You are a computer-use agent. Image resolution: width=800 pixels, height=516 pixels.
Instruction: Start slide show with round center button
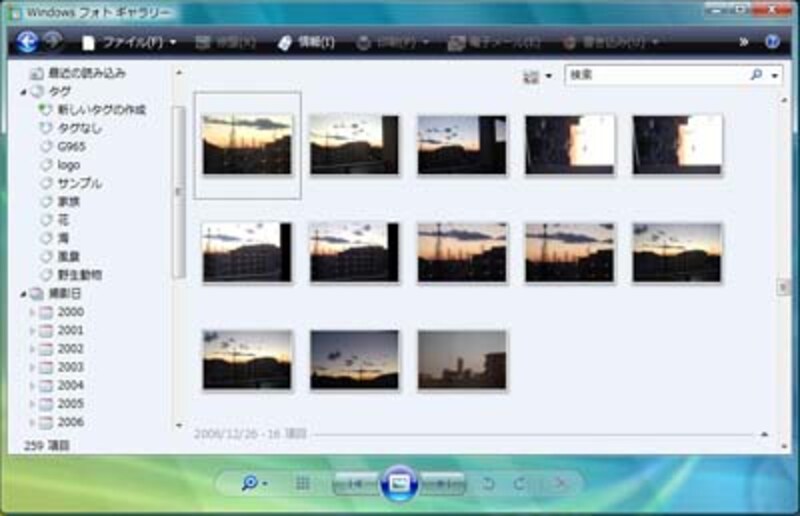click(x=399, y=482)
